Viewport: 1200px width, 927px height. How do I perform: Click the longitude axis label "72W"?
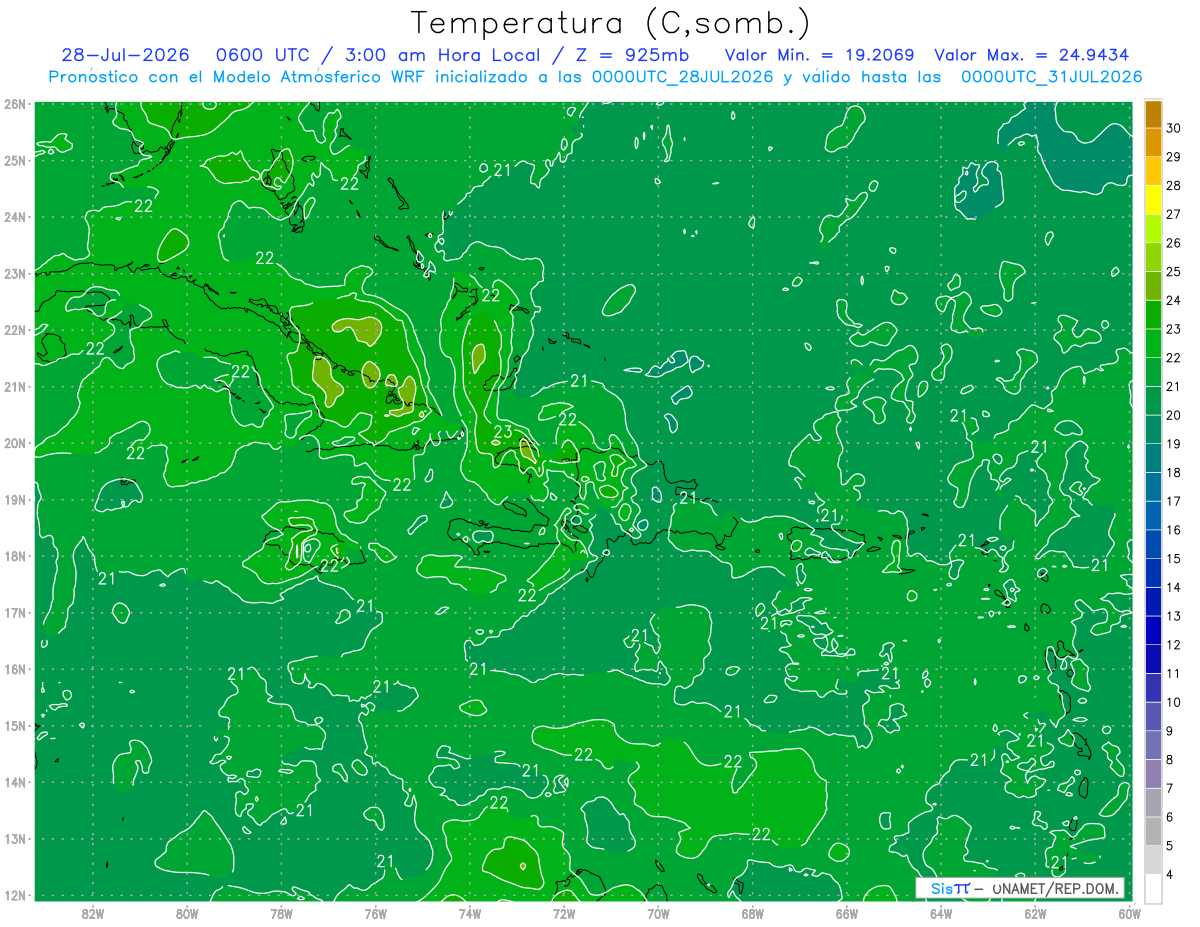tap(563, 913)
